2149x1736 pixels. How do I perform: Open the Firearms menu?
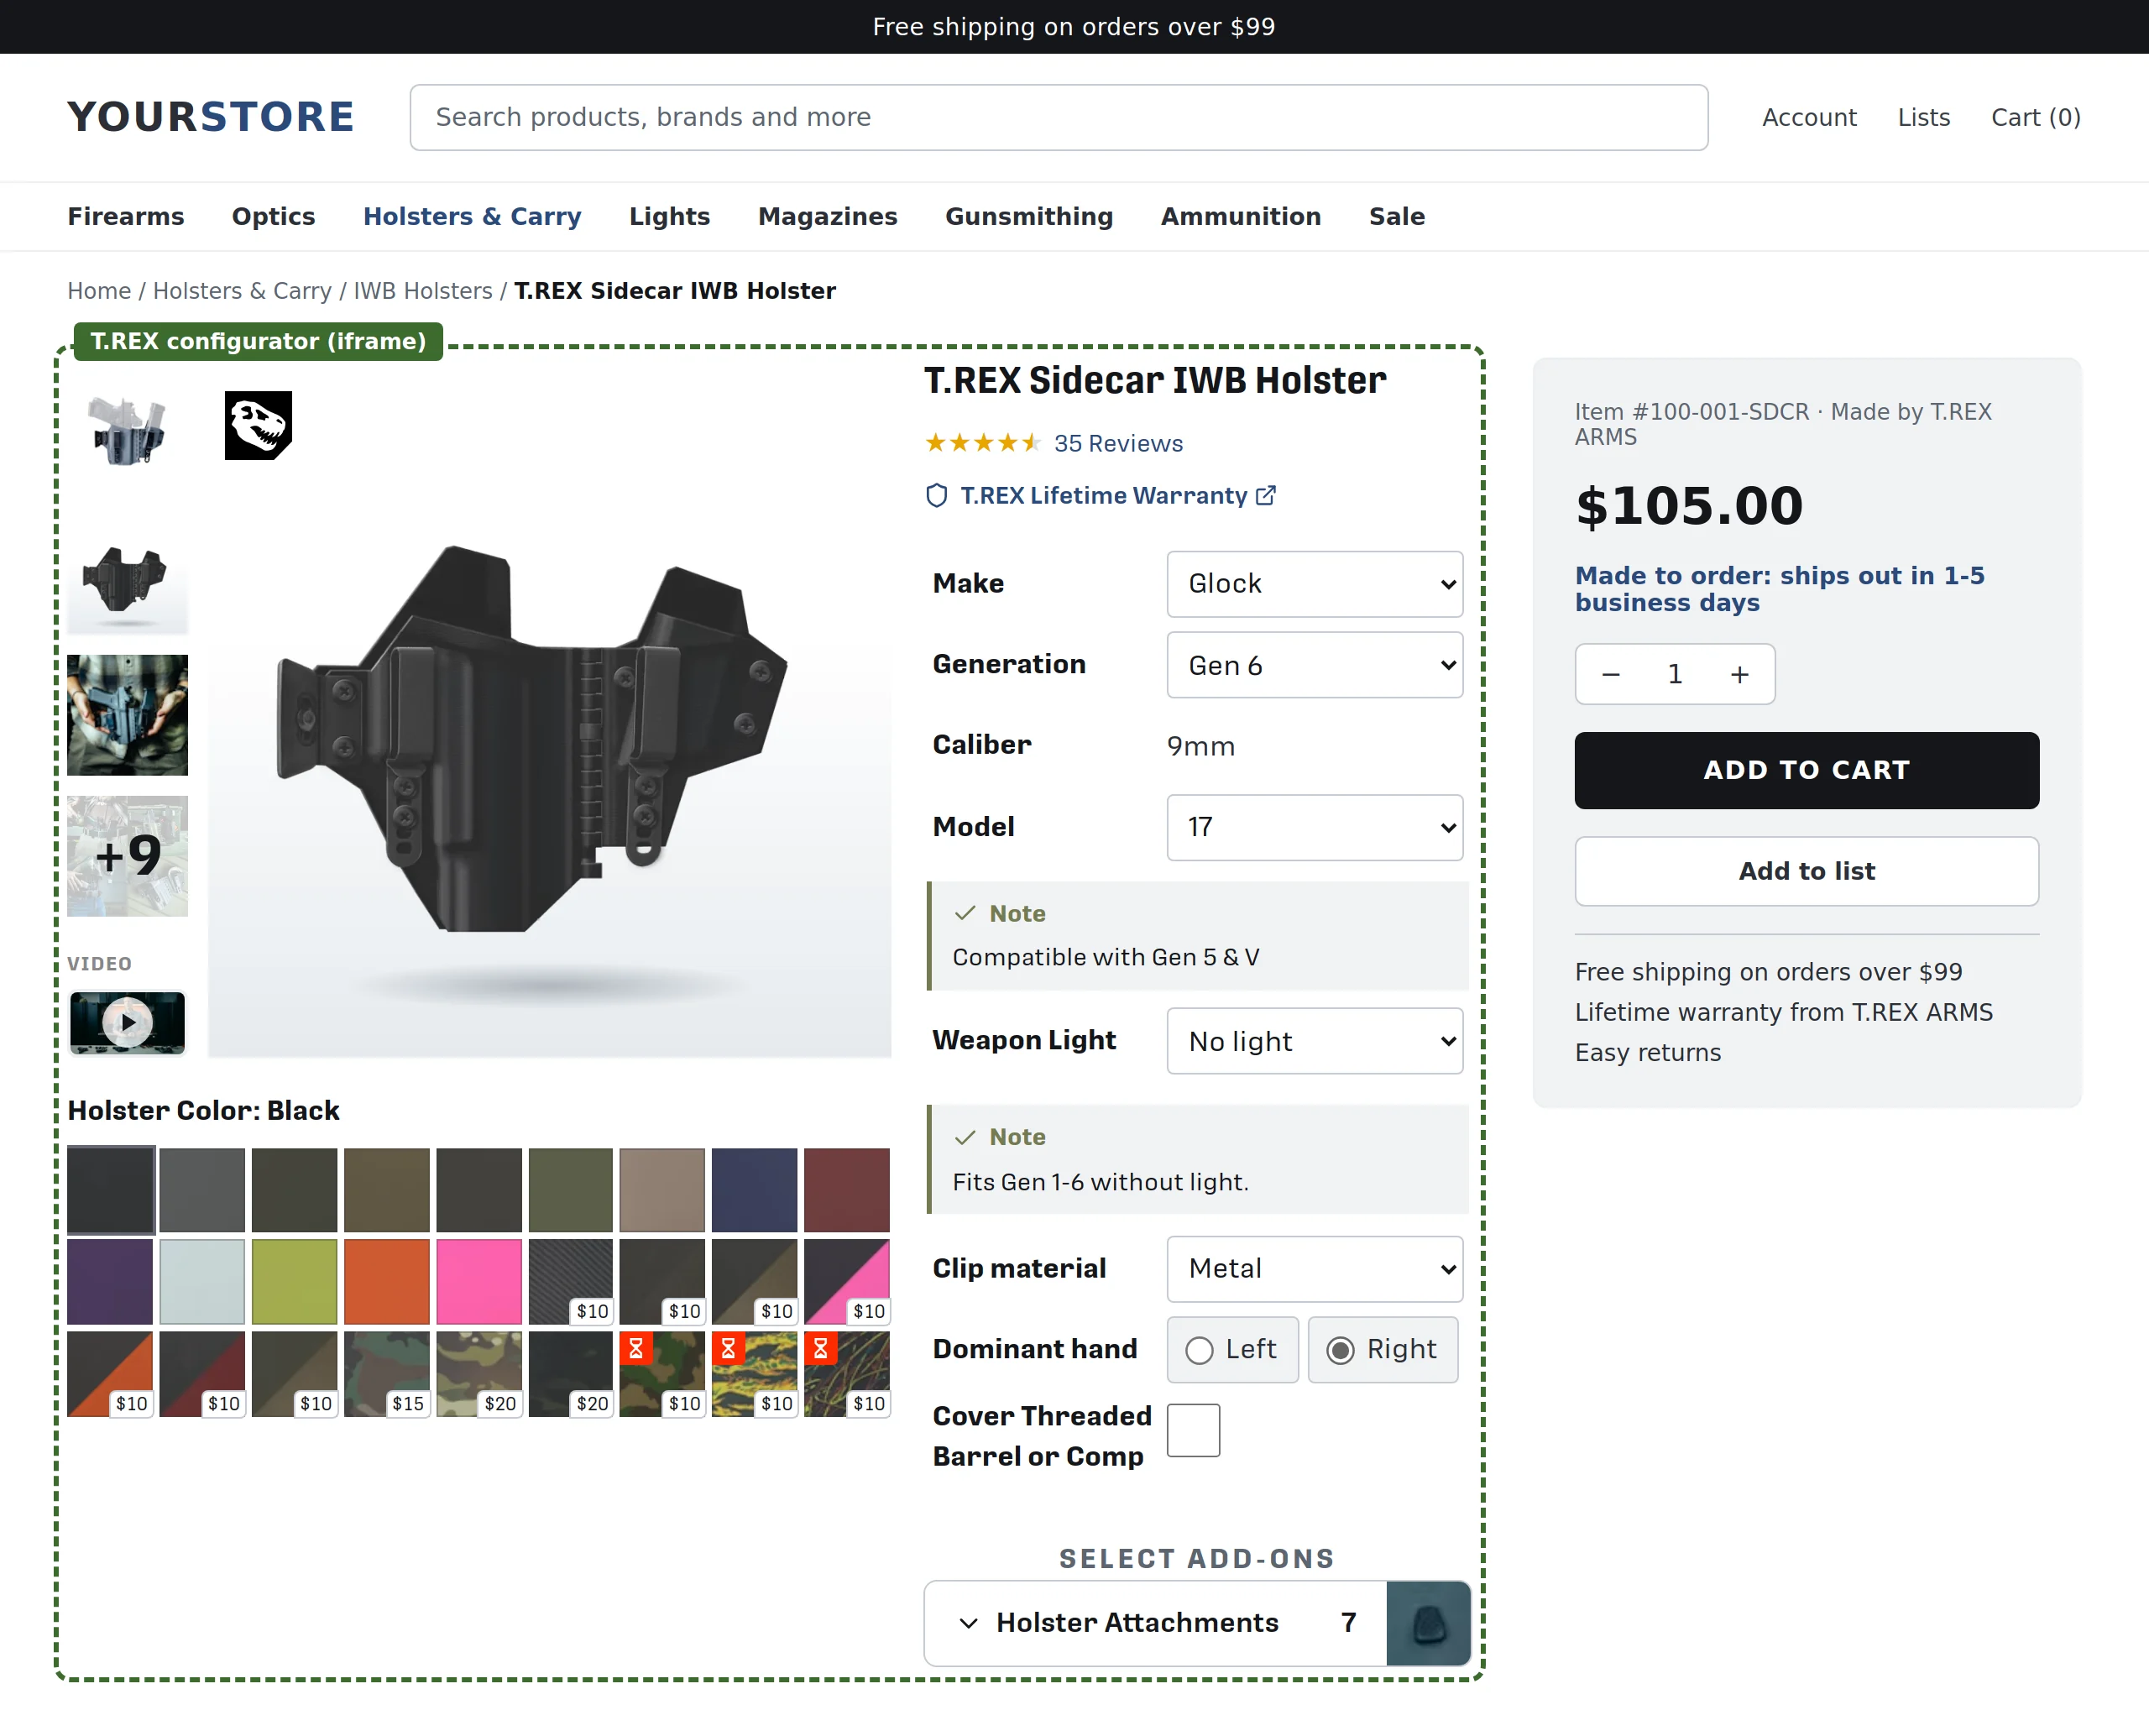[x=126, y=216]
